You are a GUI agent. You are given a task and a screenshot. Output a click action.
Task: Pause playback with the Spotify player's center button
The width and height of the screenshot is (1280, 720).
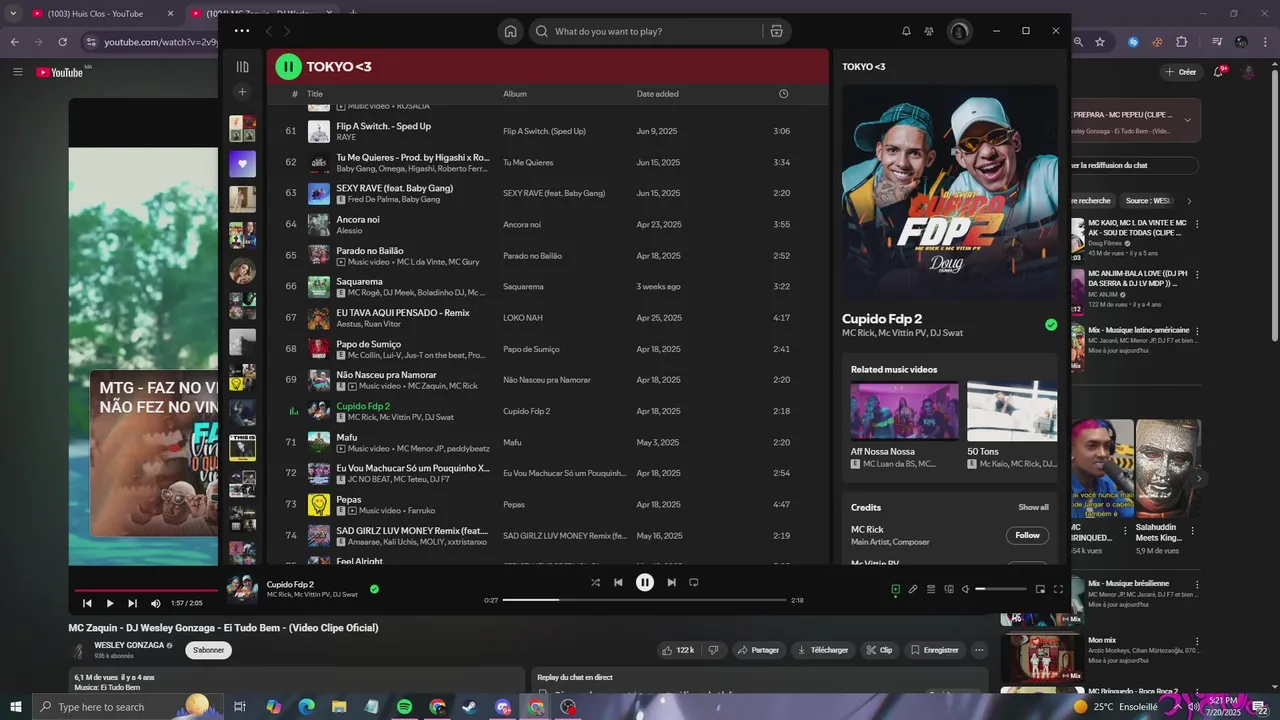click(x=645, y=582)
